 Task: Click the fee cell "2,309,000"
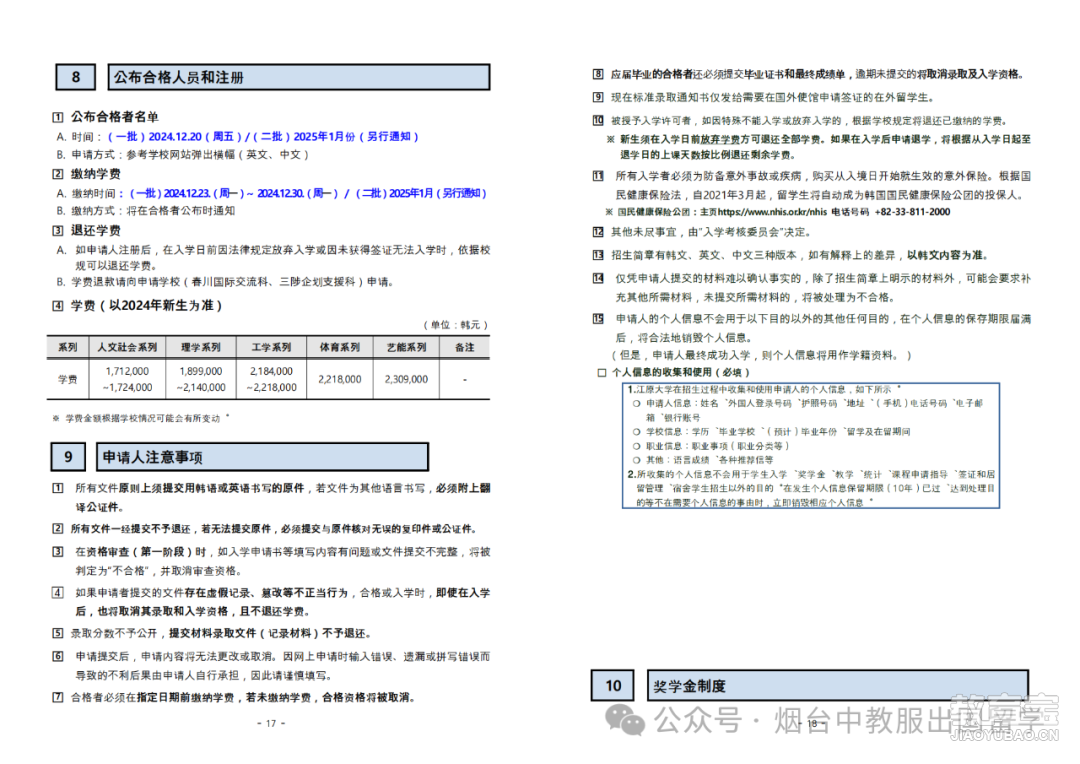tap(406, 379)
